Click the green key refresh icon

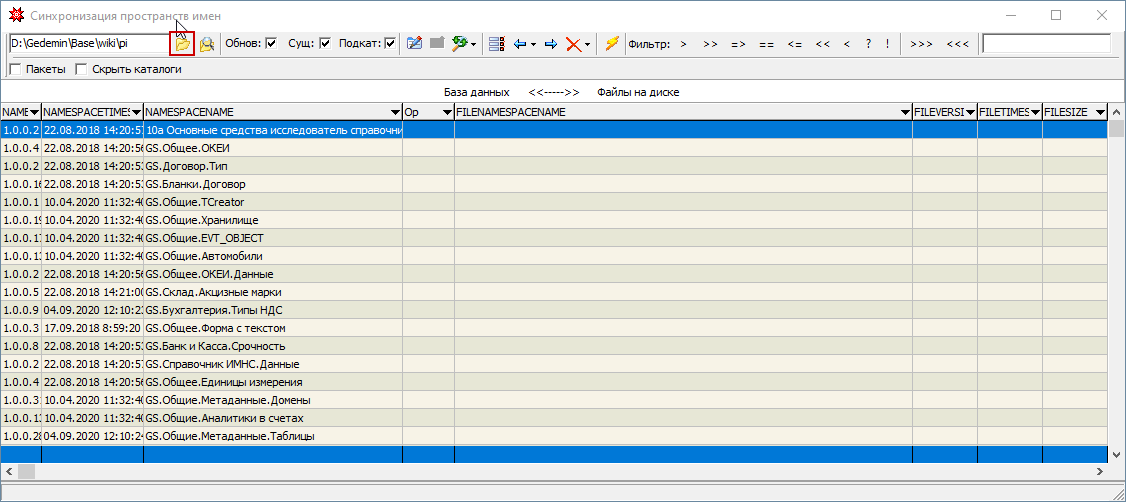point(460,44)
